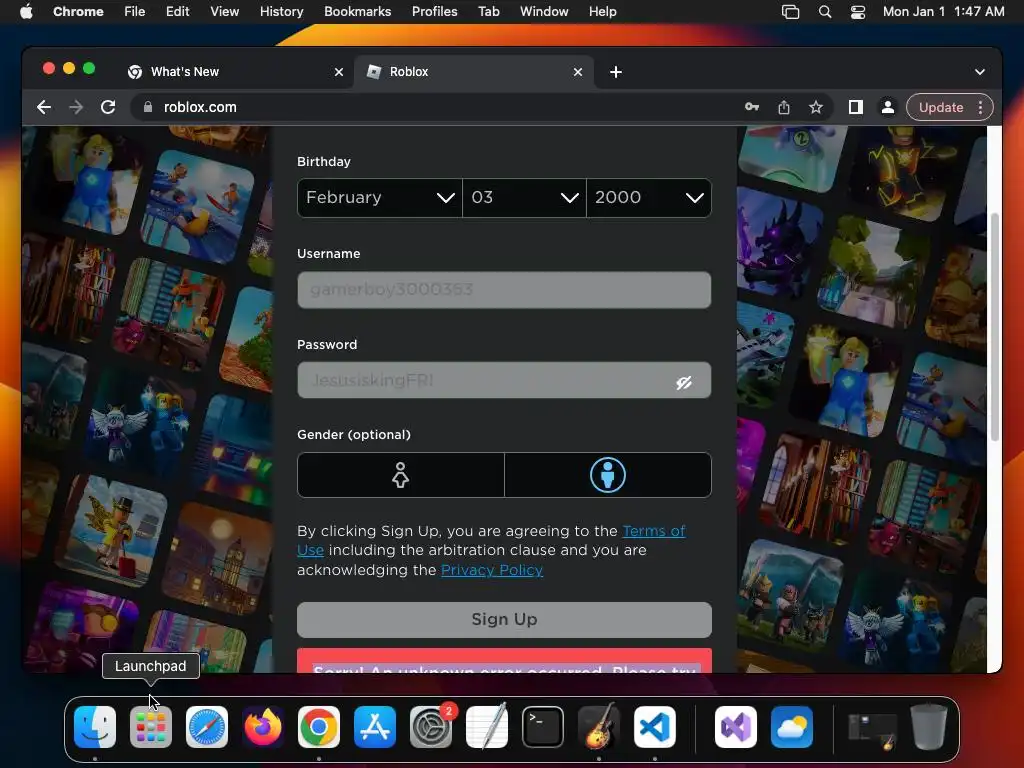Viewport: 1024px width, 768px height.
Task: Click the date and time in menu bar
Action: coord(944,12)
